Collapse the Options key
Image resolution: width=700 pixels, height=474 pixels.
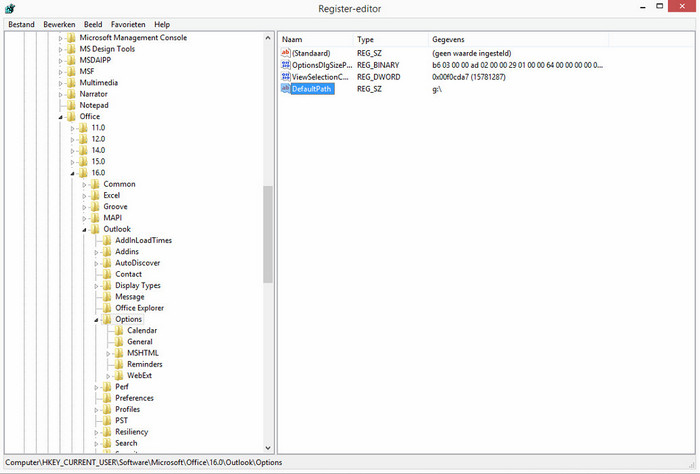(x=96, y=320)
